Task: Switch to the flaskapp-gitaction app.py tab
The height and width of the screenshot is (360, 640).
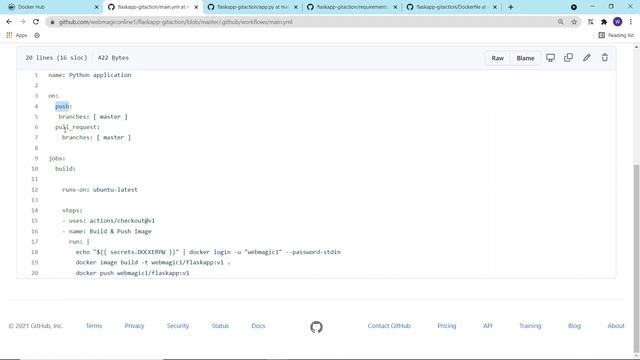Action: (251, 7)
